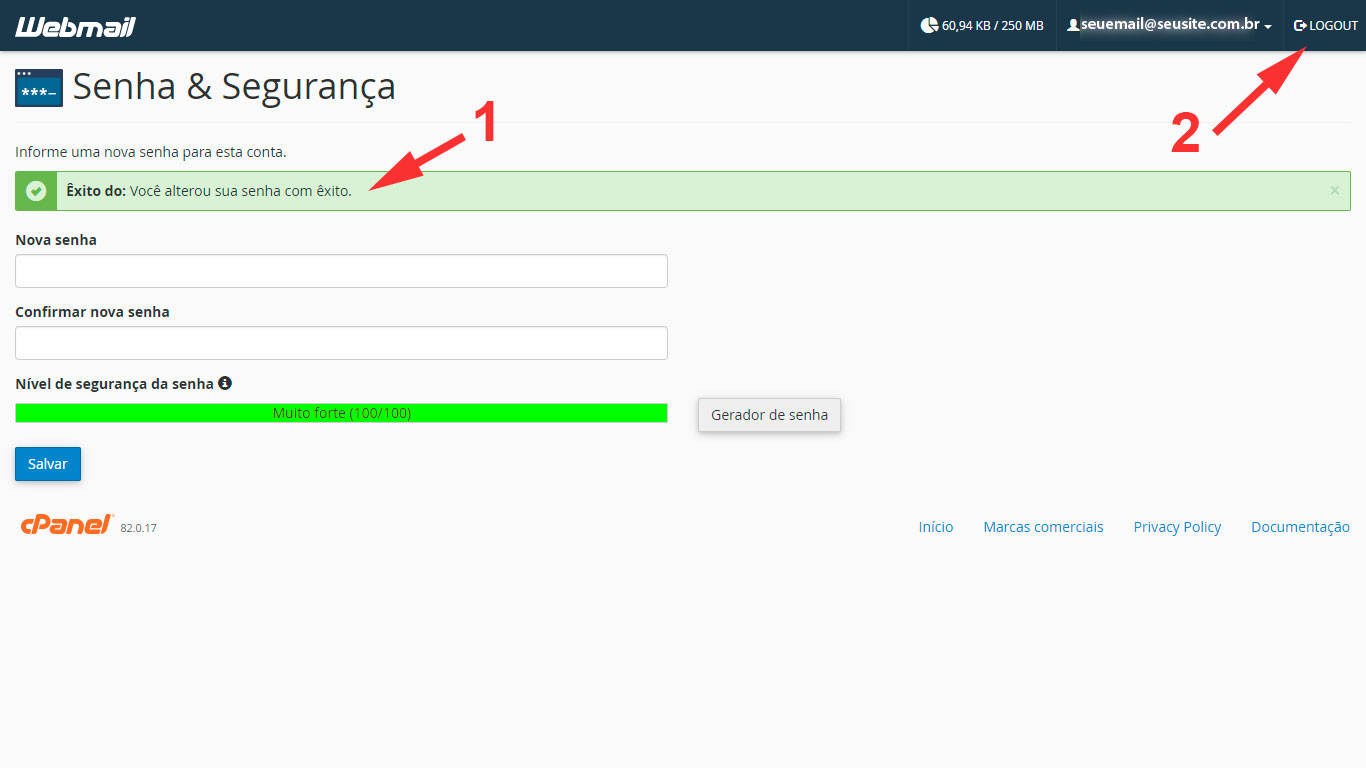1366x768 pixels.
Task: Open the Gerador de senha tool
Action: (x=769, y=415)
